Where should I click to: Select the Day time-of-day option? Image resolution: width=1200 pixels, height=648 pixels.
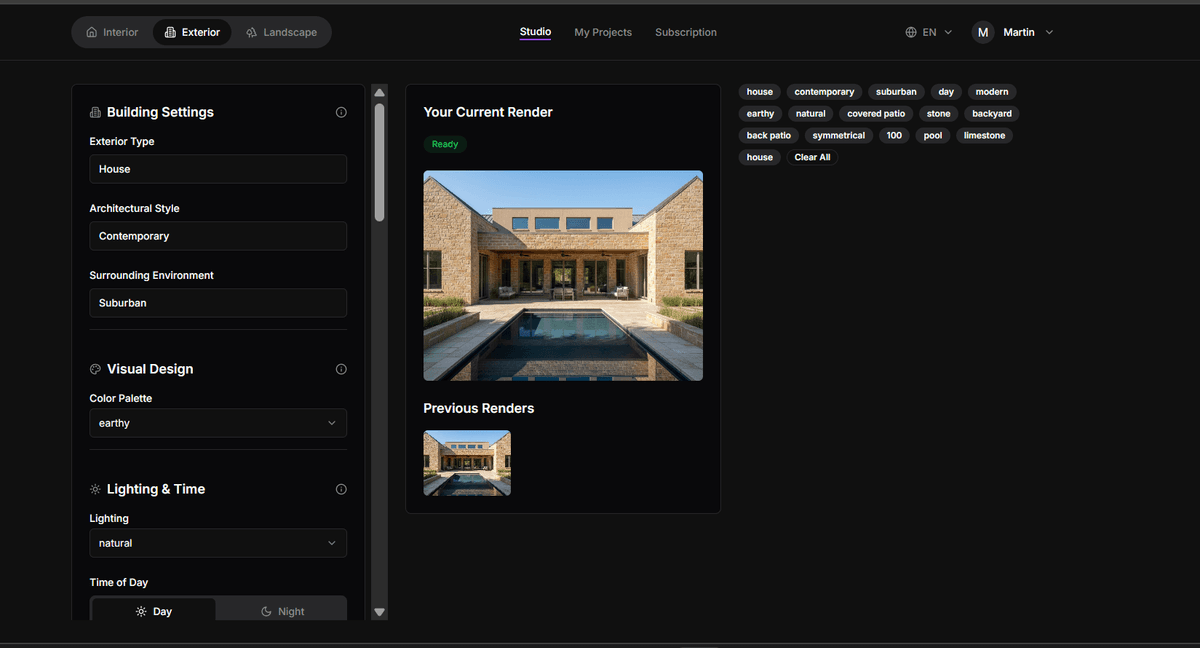[153, 610]
